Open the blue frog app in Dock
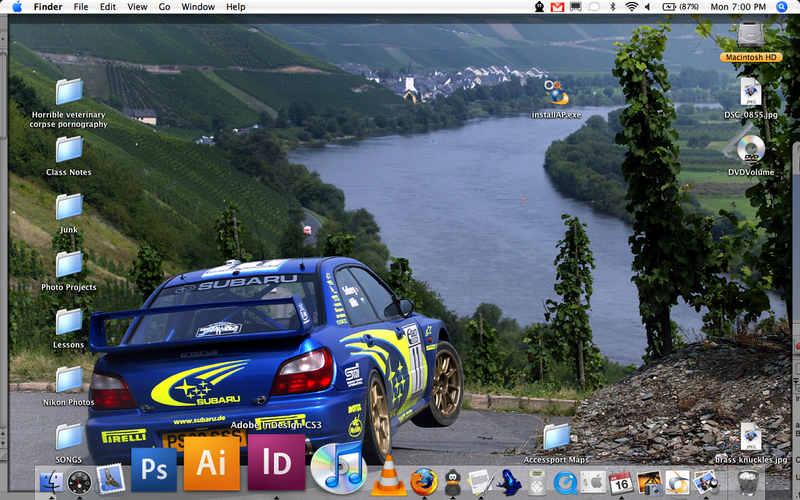This screenshot has width=800, height=500. click(x=509, y=482)
